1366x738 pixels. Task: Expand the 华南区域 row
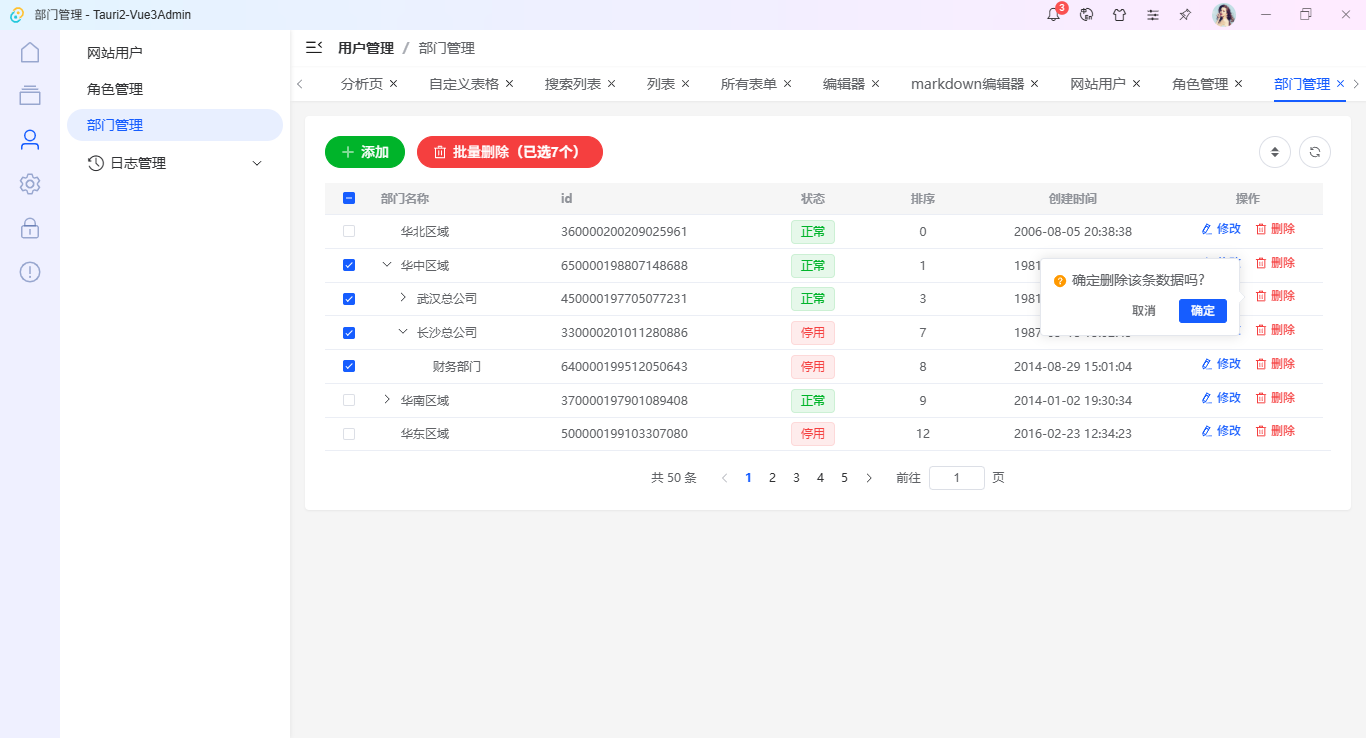(386, 399)
